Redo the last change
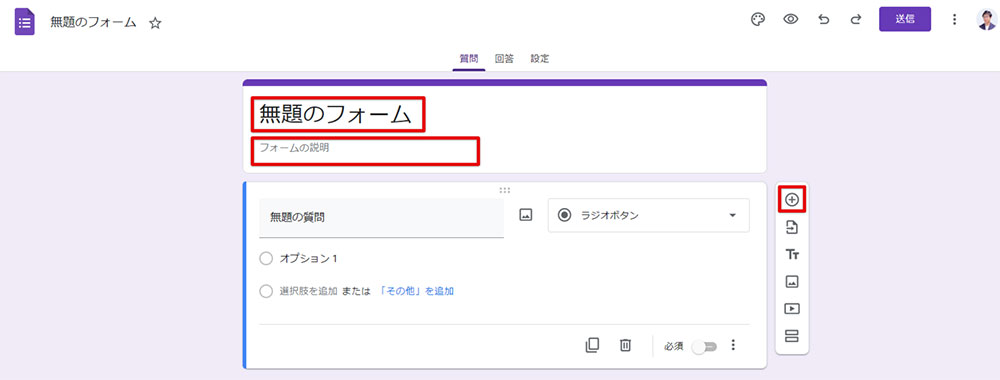Viewport: 1000px width, 380px height. (856, 19)
